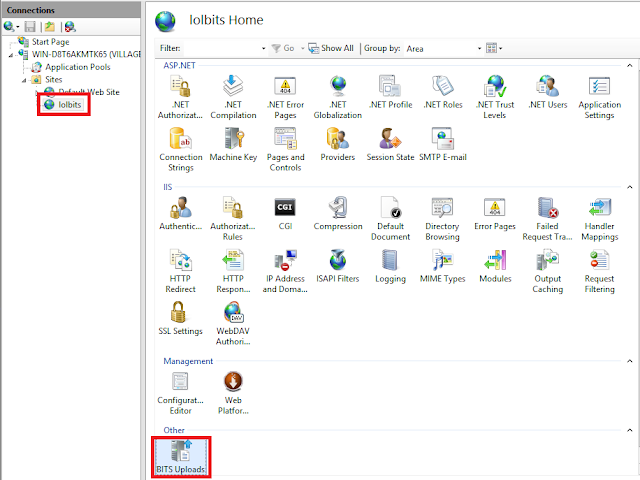Viewport: 640px width, 480px height.
Task: Open HTTP Redirect feature
Action: click(x=180, y=271)
